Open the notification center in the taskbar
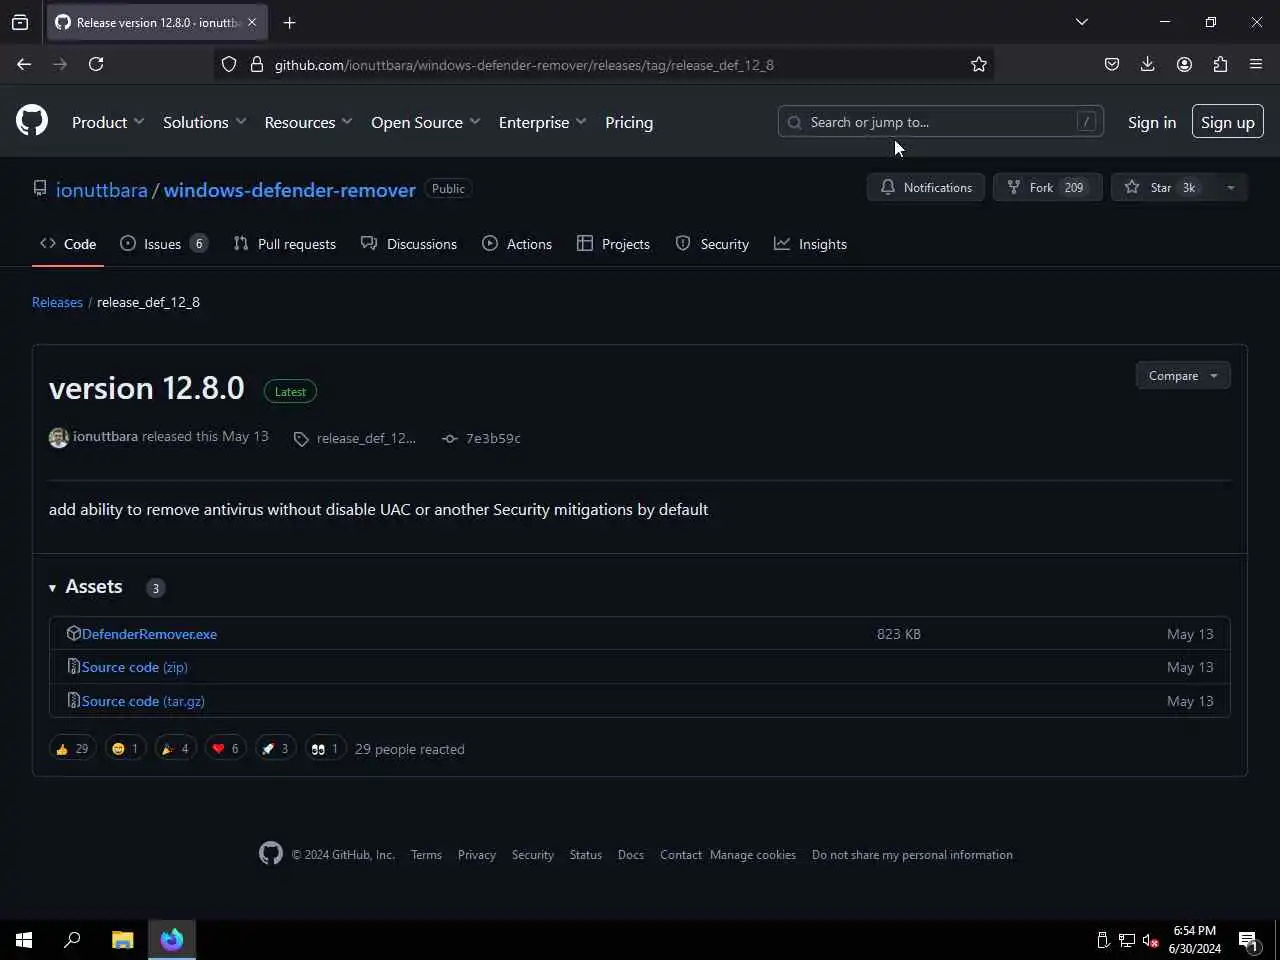Image resolution: width=1280 pixels, height=960 pixels. click(1248, 940)
